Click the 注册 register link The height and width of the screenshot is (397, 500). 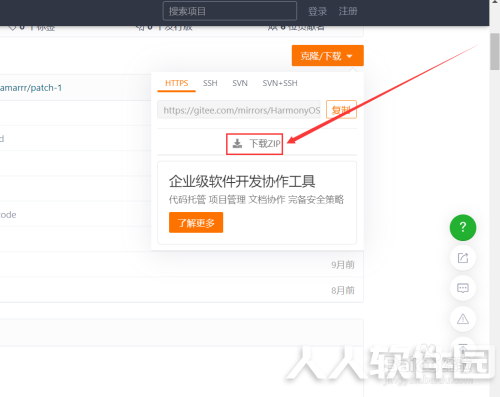[348, 11]
